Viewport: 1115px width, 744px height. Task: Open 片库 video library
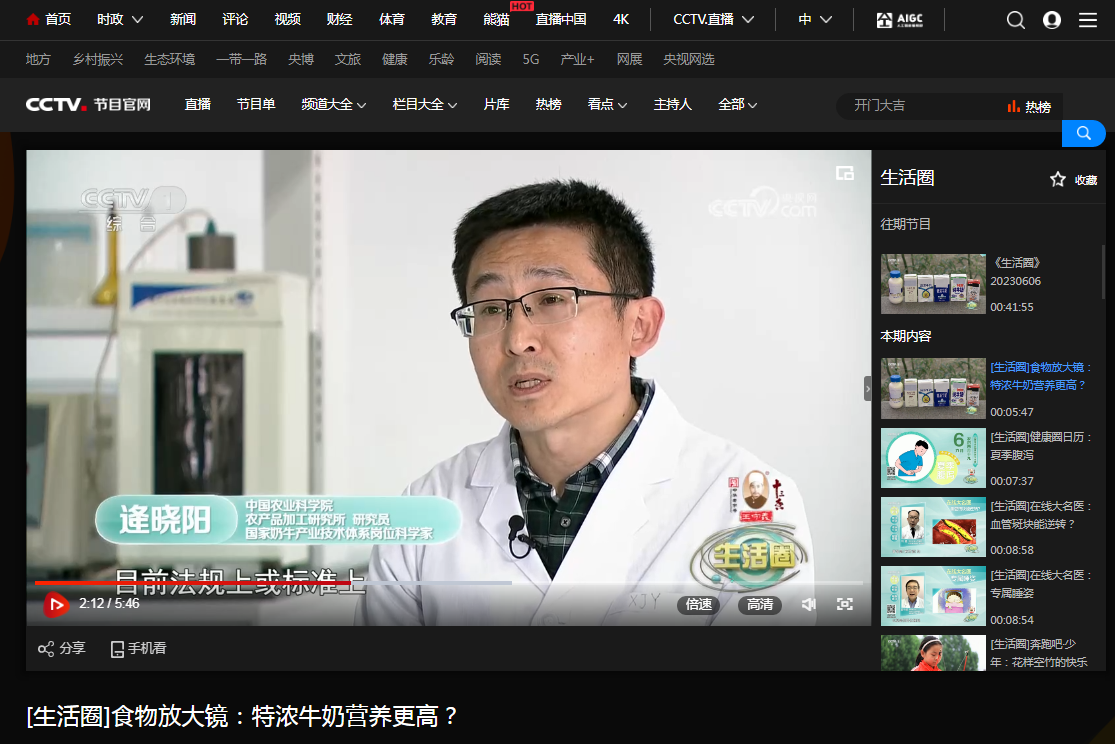pyautogui.click(x=496, y=105)
